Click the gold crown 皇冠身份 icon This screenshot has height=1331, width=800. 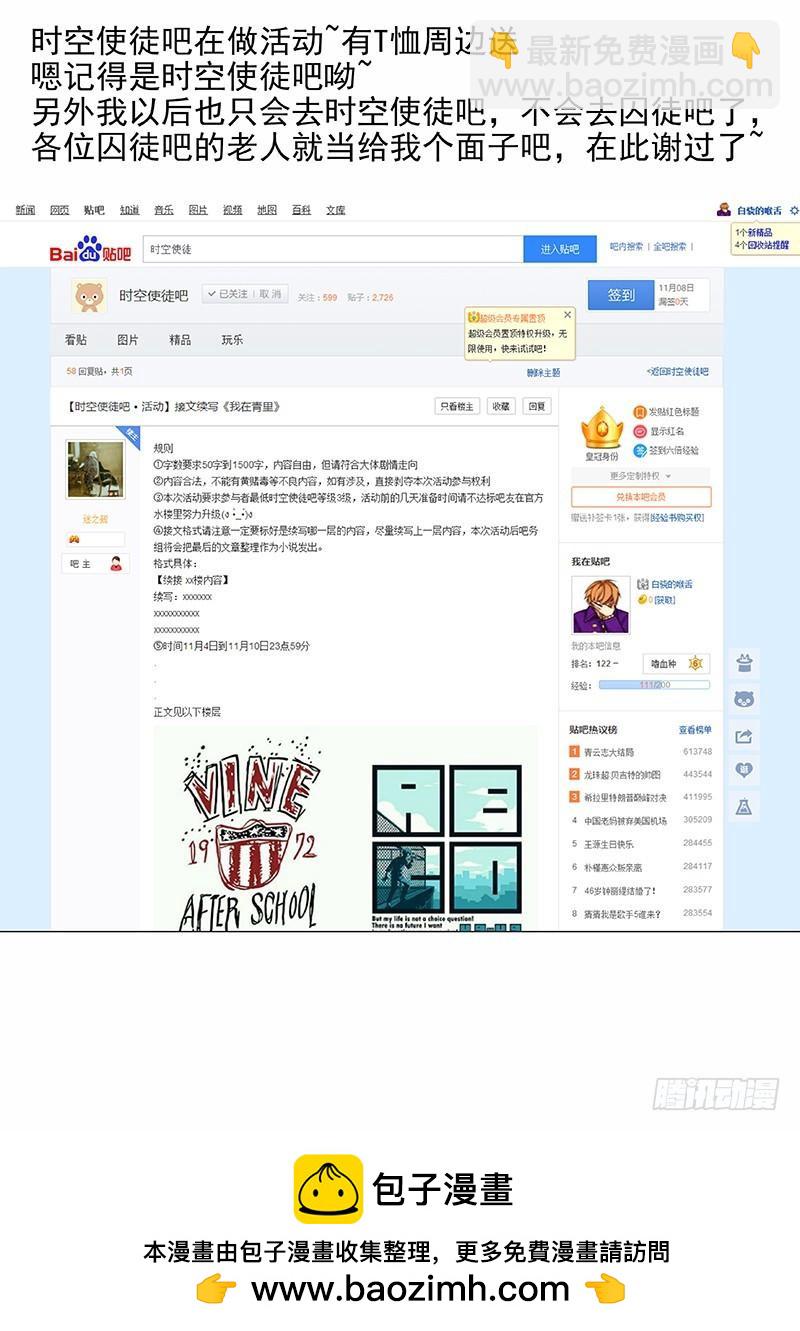click(602, 427)
